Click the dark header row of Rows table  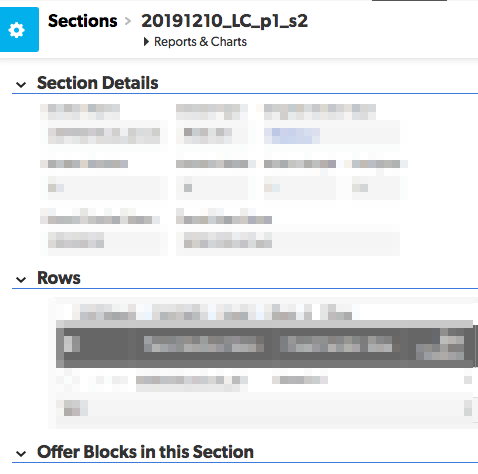(x=265, y=344)
